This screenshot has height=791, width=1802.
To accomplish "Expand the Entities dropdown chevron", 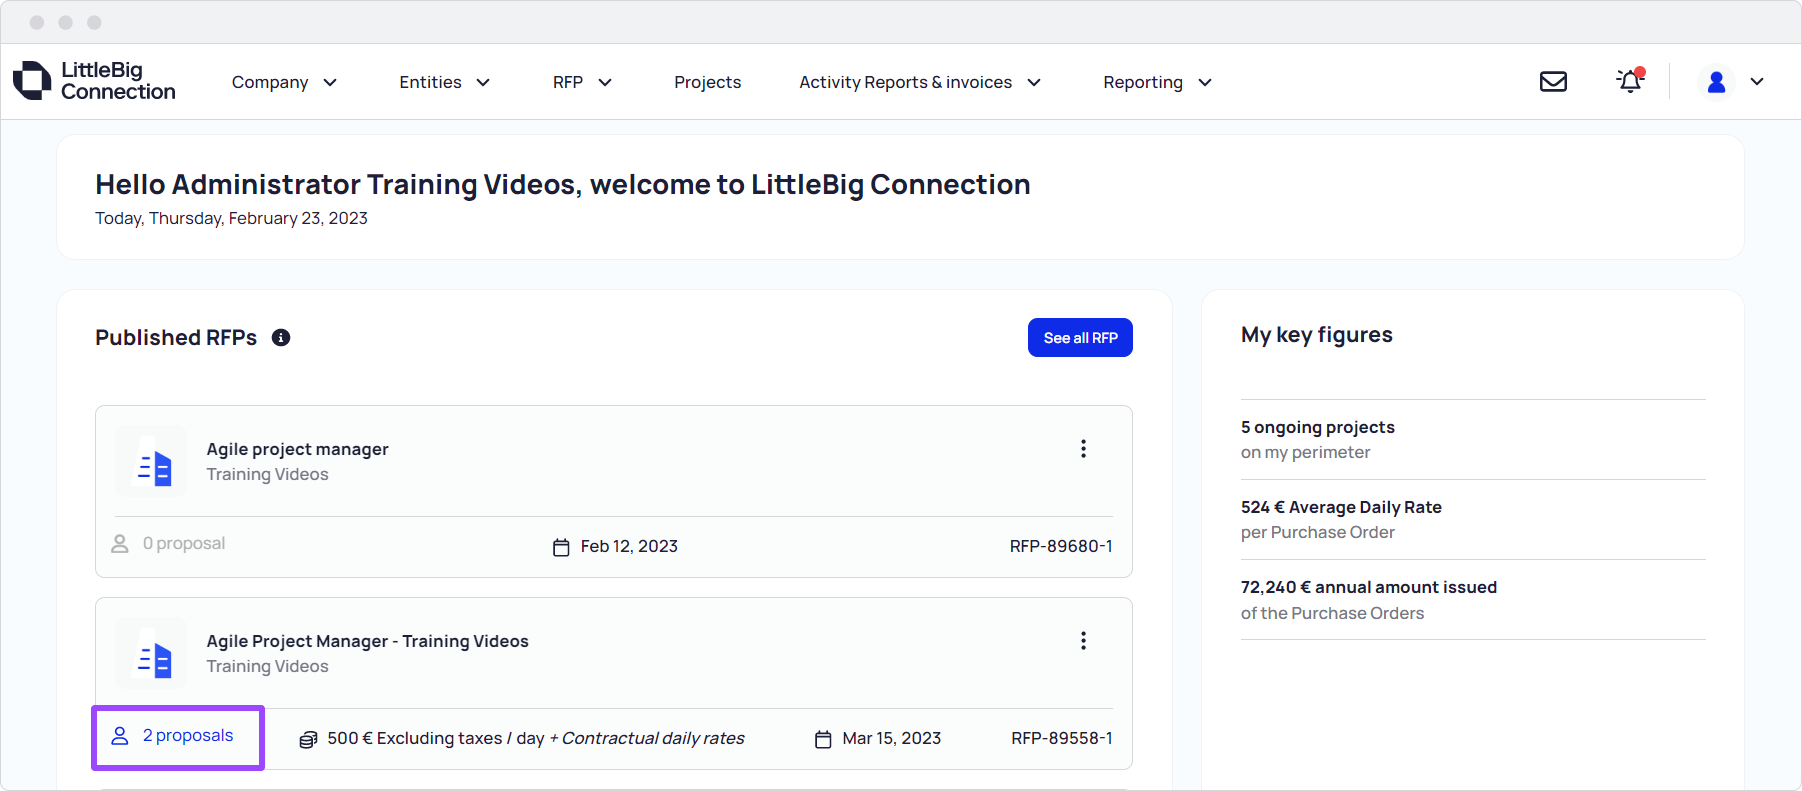I will tap(483, 83).
